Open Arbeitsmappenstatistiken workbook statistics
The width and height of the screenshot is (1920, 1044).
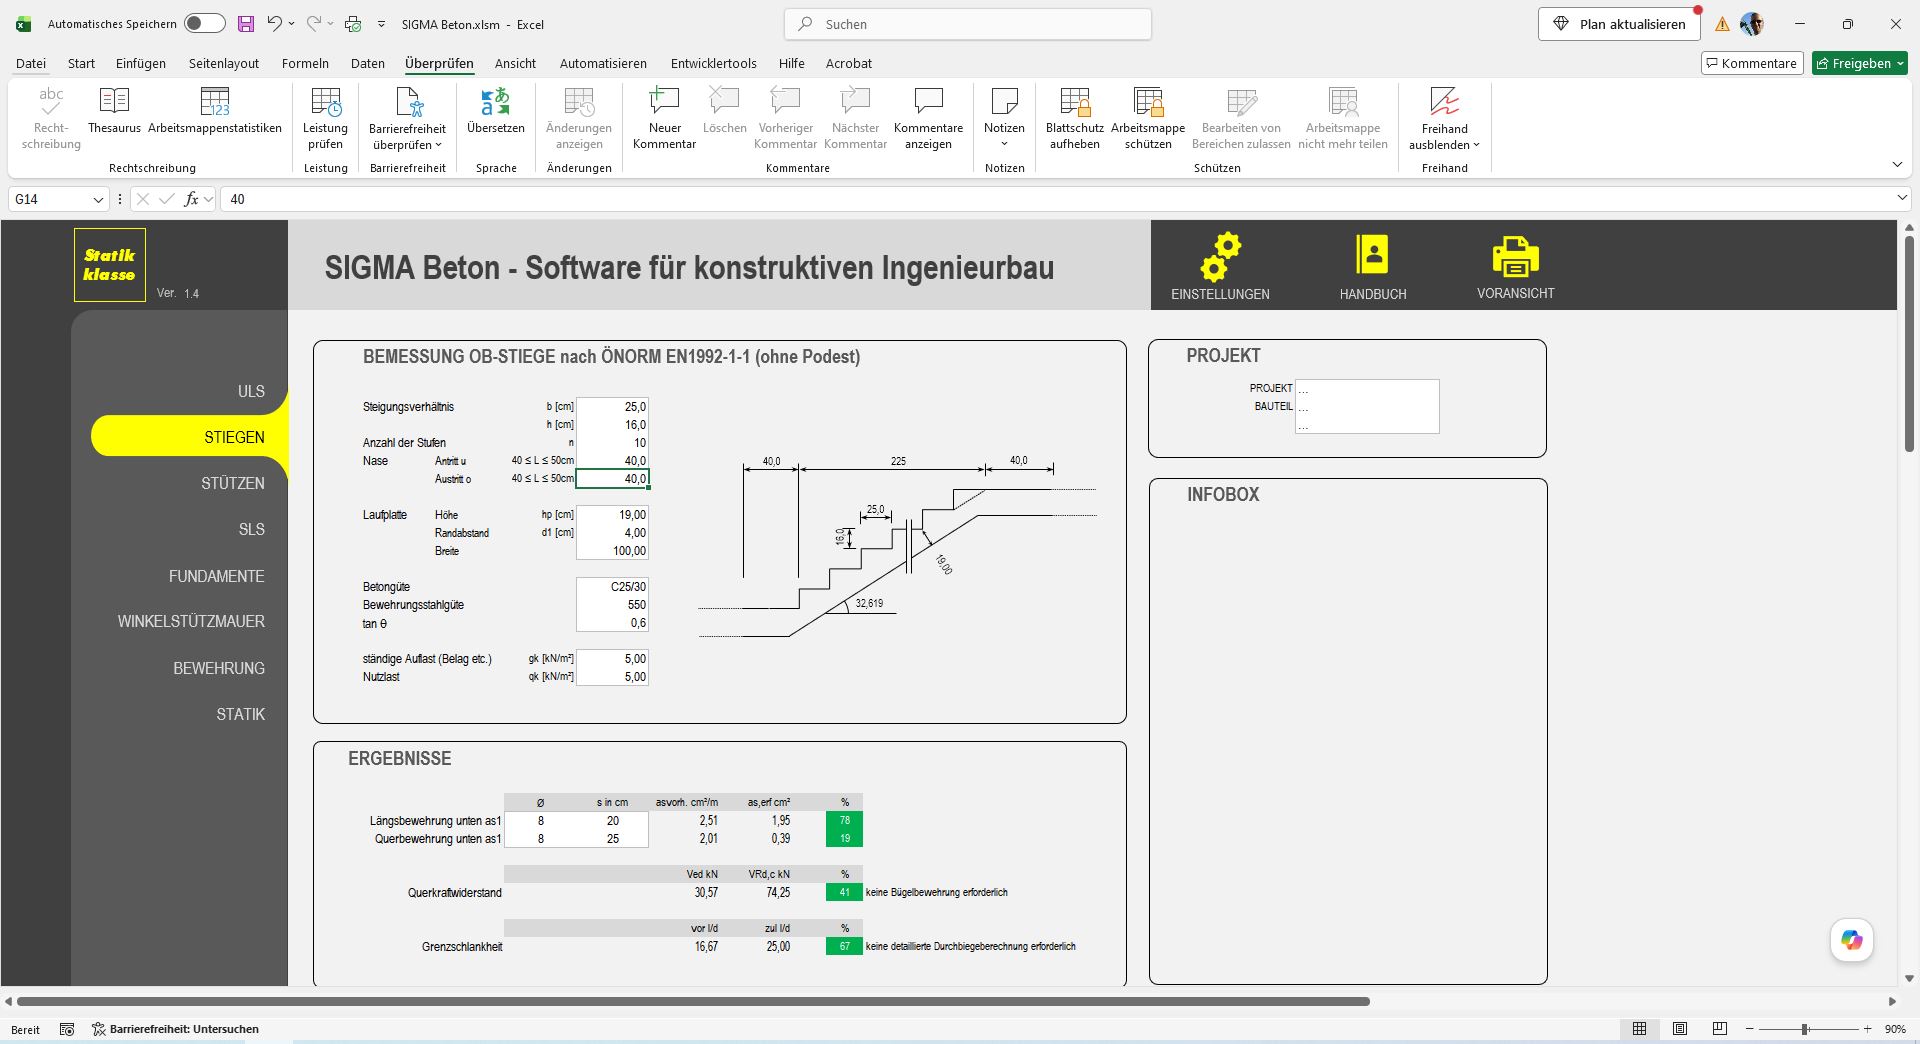point(215,110)
